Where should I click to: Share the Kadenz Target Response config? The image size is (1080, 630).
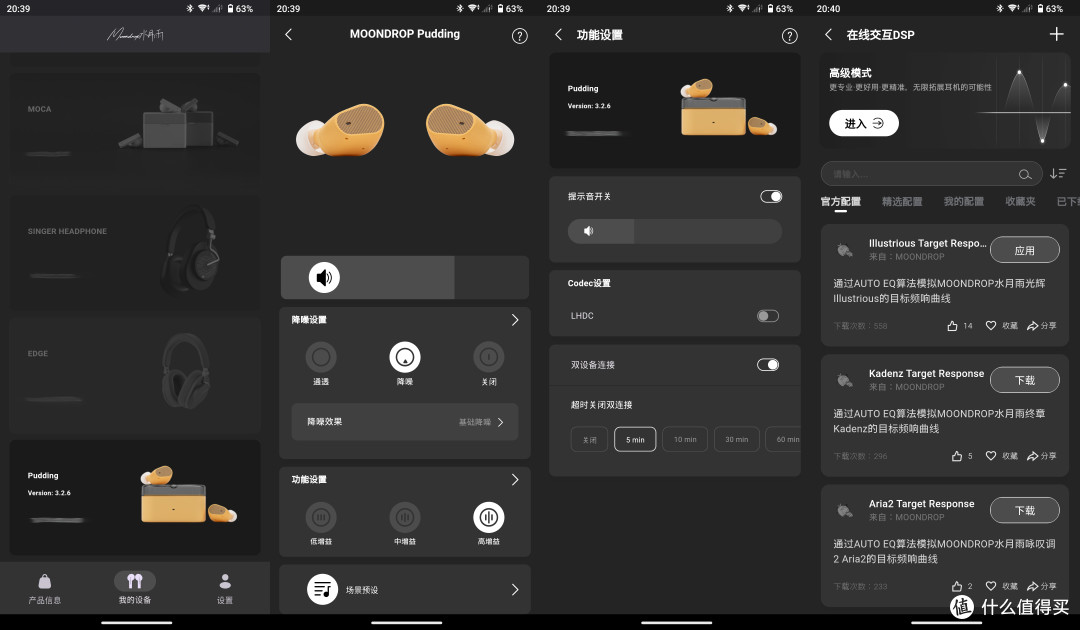(x=1041, y=456)
